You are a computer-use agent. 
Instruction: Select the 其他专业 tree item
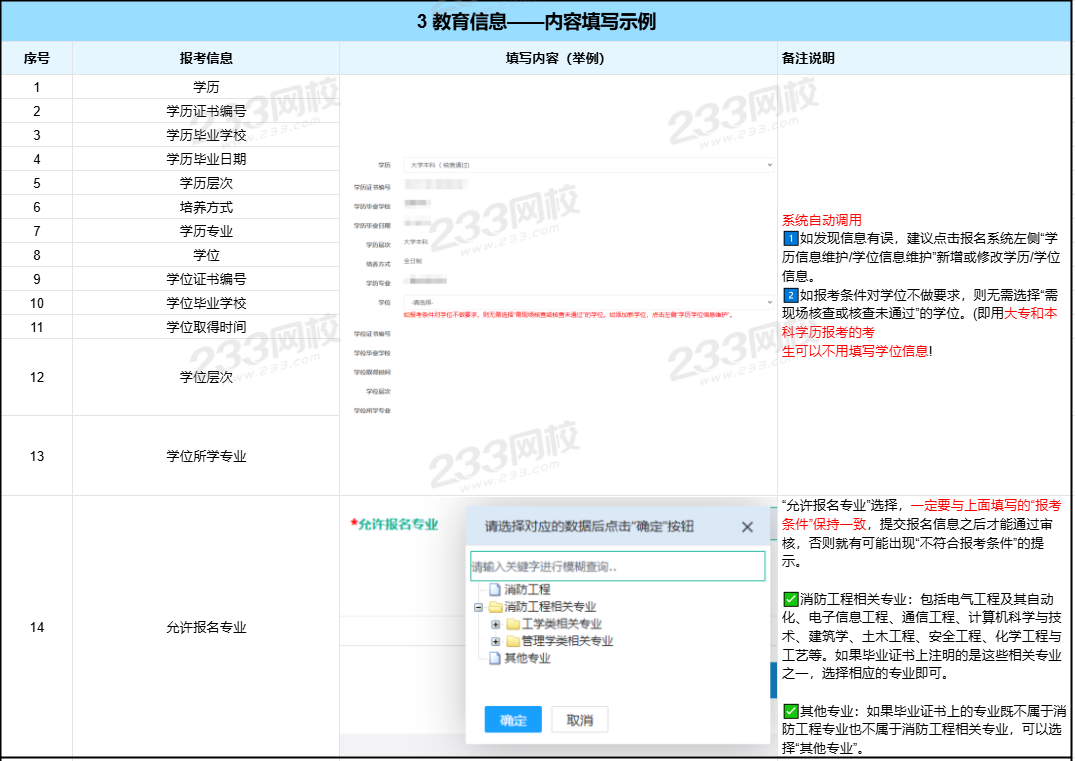pyautogui.click(x=527, y=658)
